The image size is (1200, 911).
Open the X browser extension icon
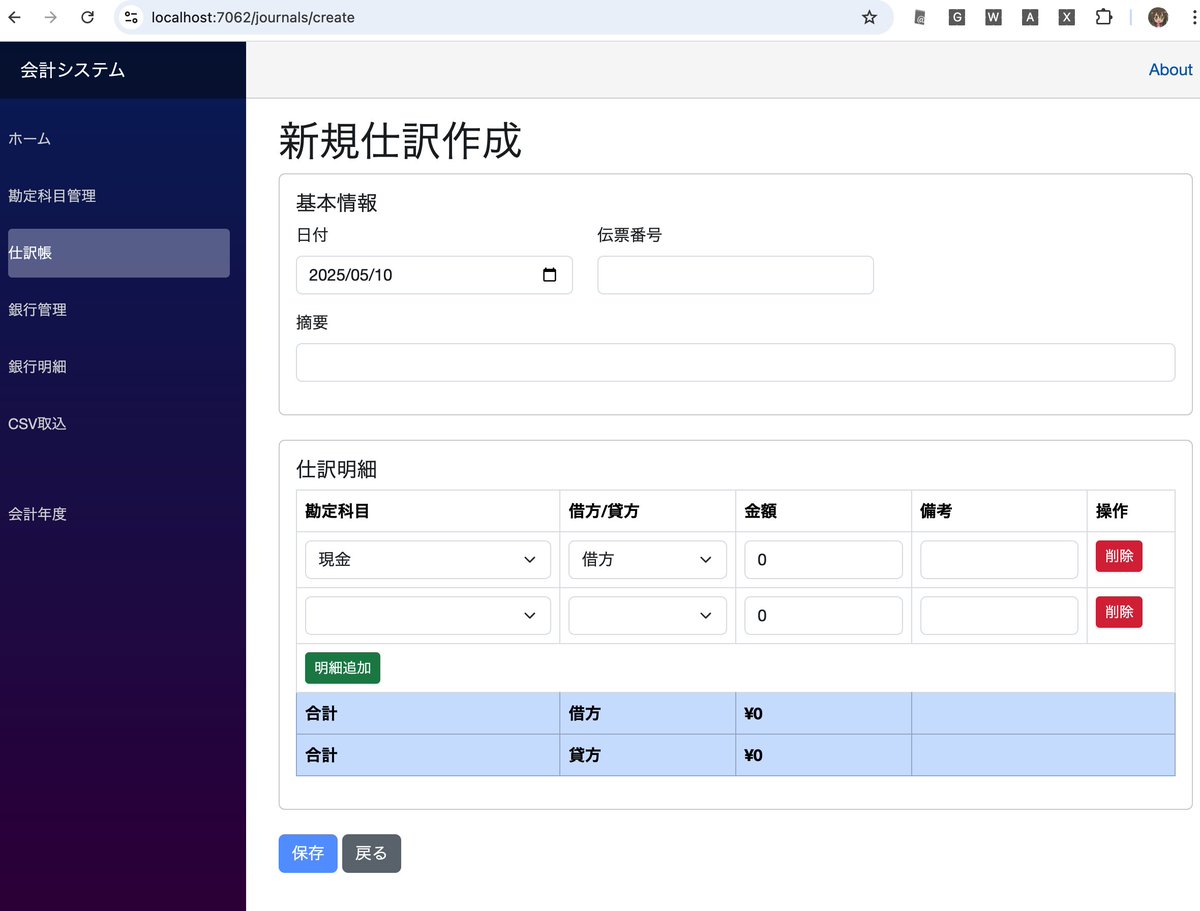pyautogui.click(x=1067, y=17)
